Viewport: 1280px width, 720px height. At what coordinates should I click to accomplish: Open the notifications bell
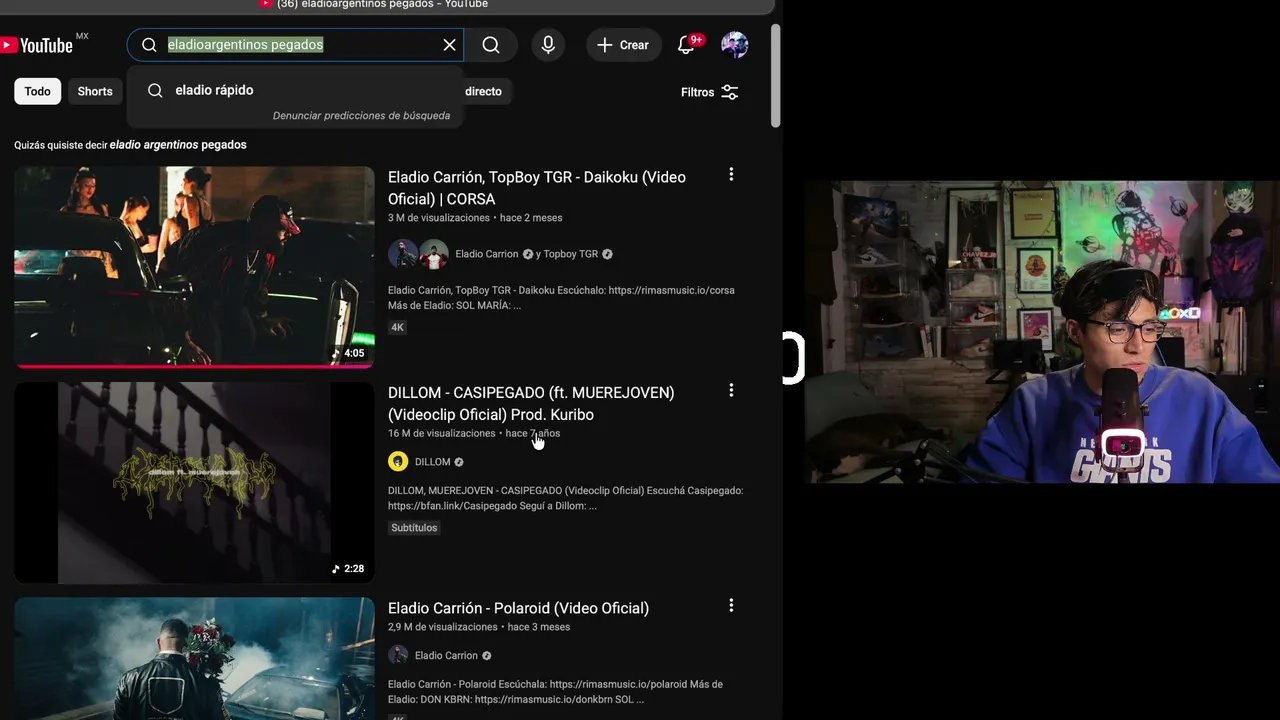click(687, 45)
